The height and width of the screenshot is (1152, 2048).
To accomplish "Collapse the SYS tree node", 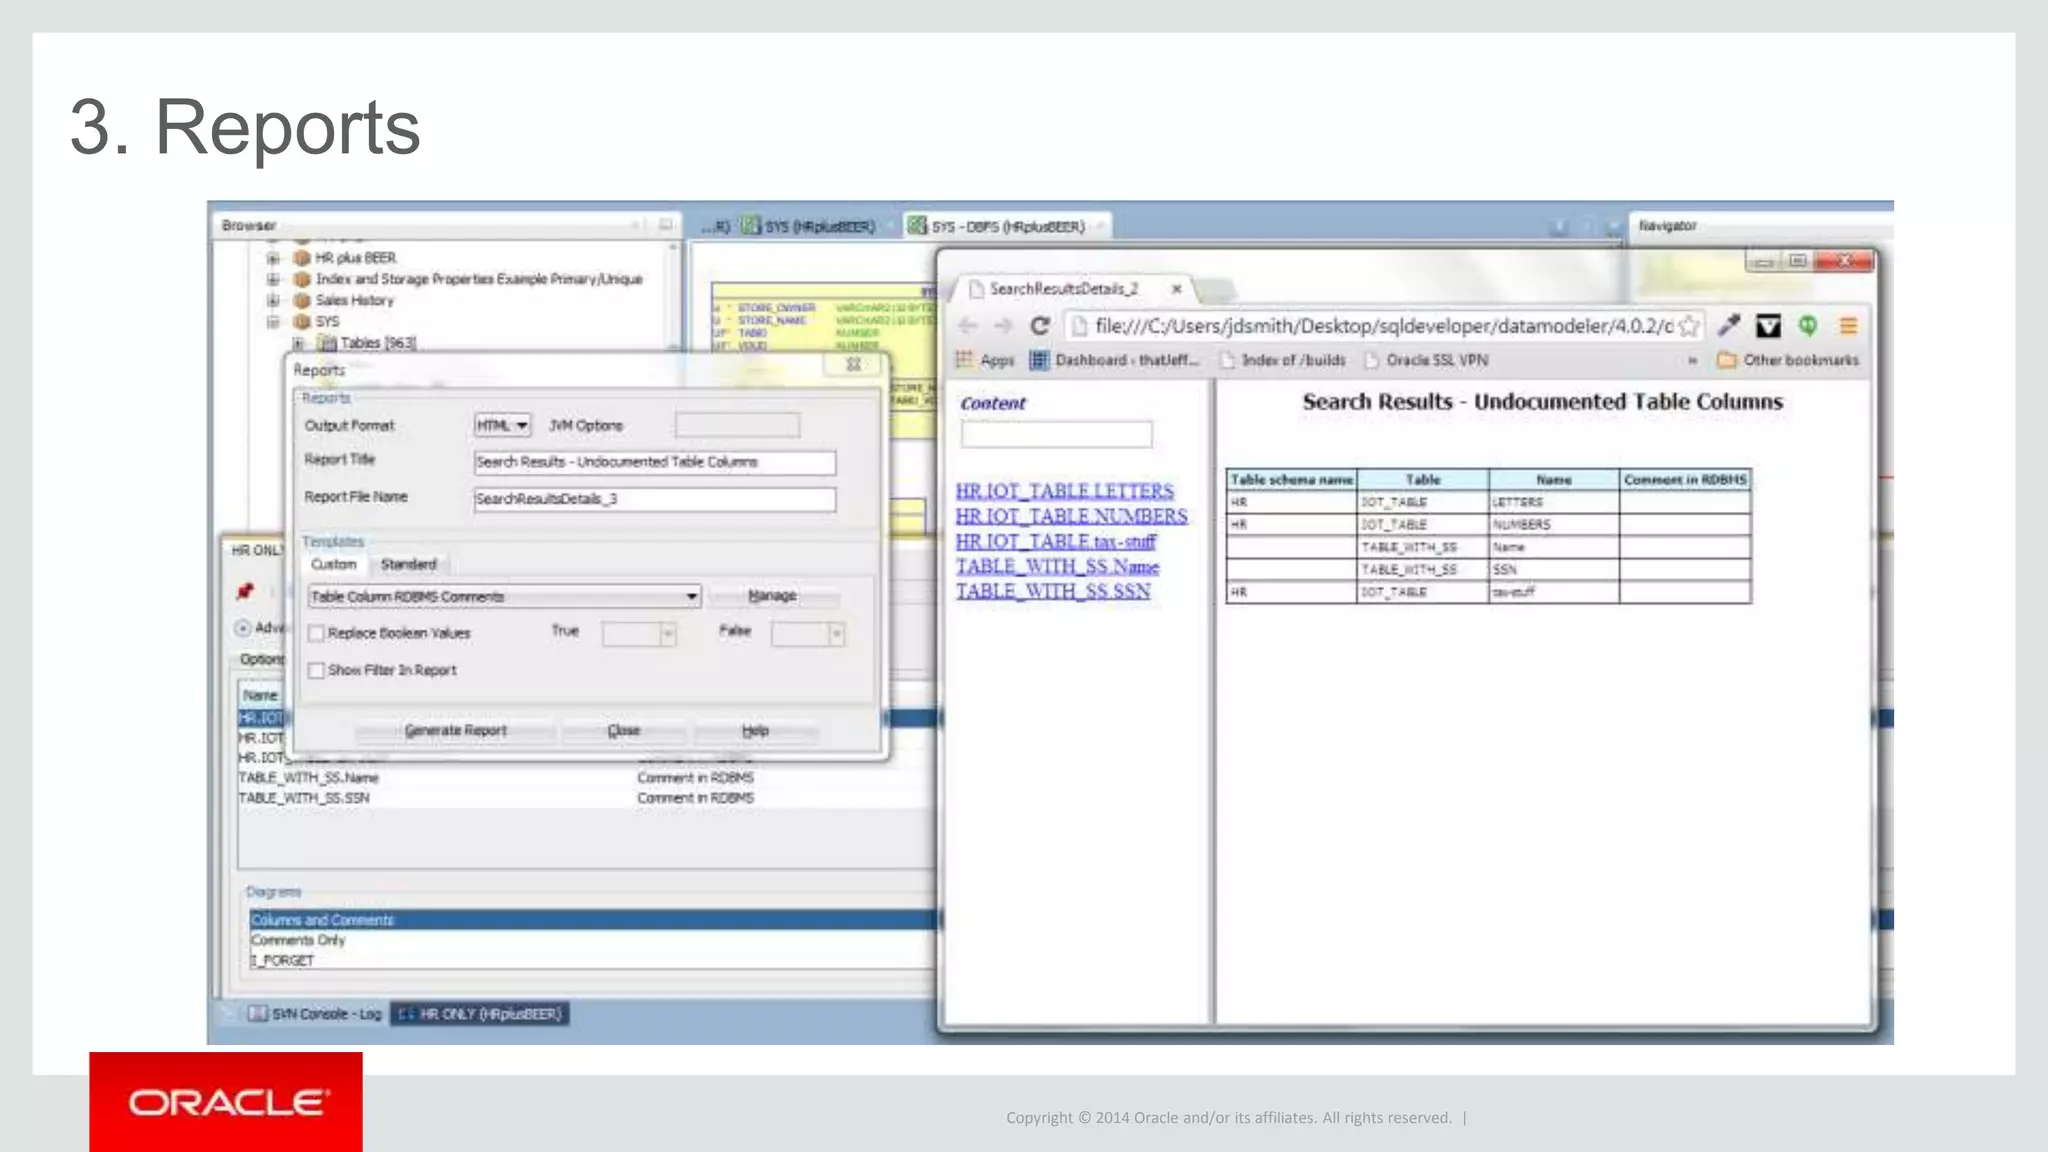I will pyautogui.click(x=272, y=321).
